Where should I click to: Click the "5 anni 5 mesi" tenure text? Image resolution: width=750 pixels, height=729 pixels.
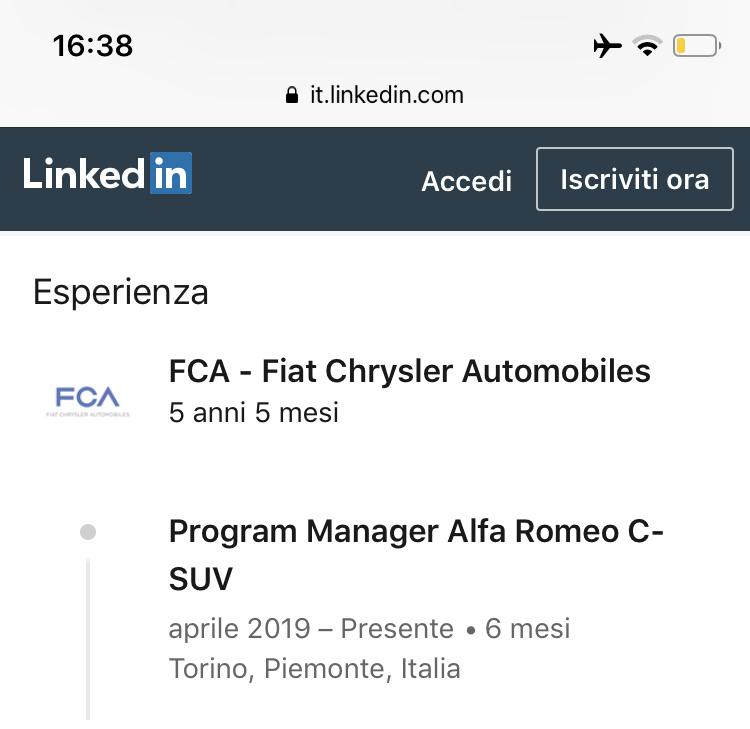tap(254, 412)
